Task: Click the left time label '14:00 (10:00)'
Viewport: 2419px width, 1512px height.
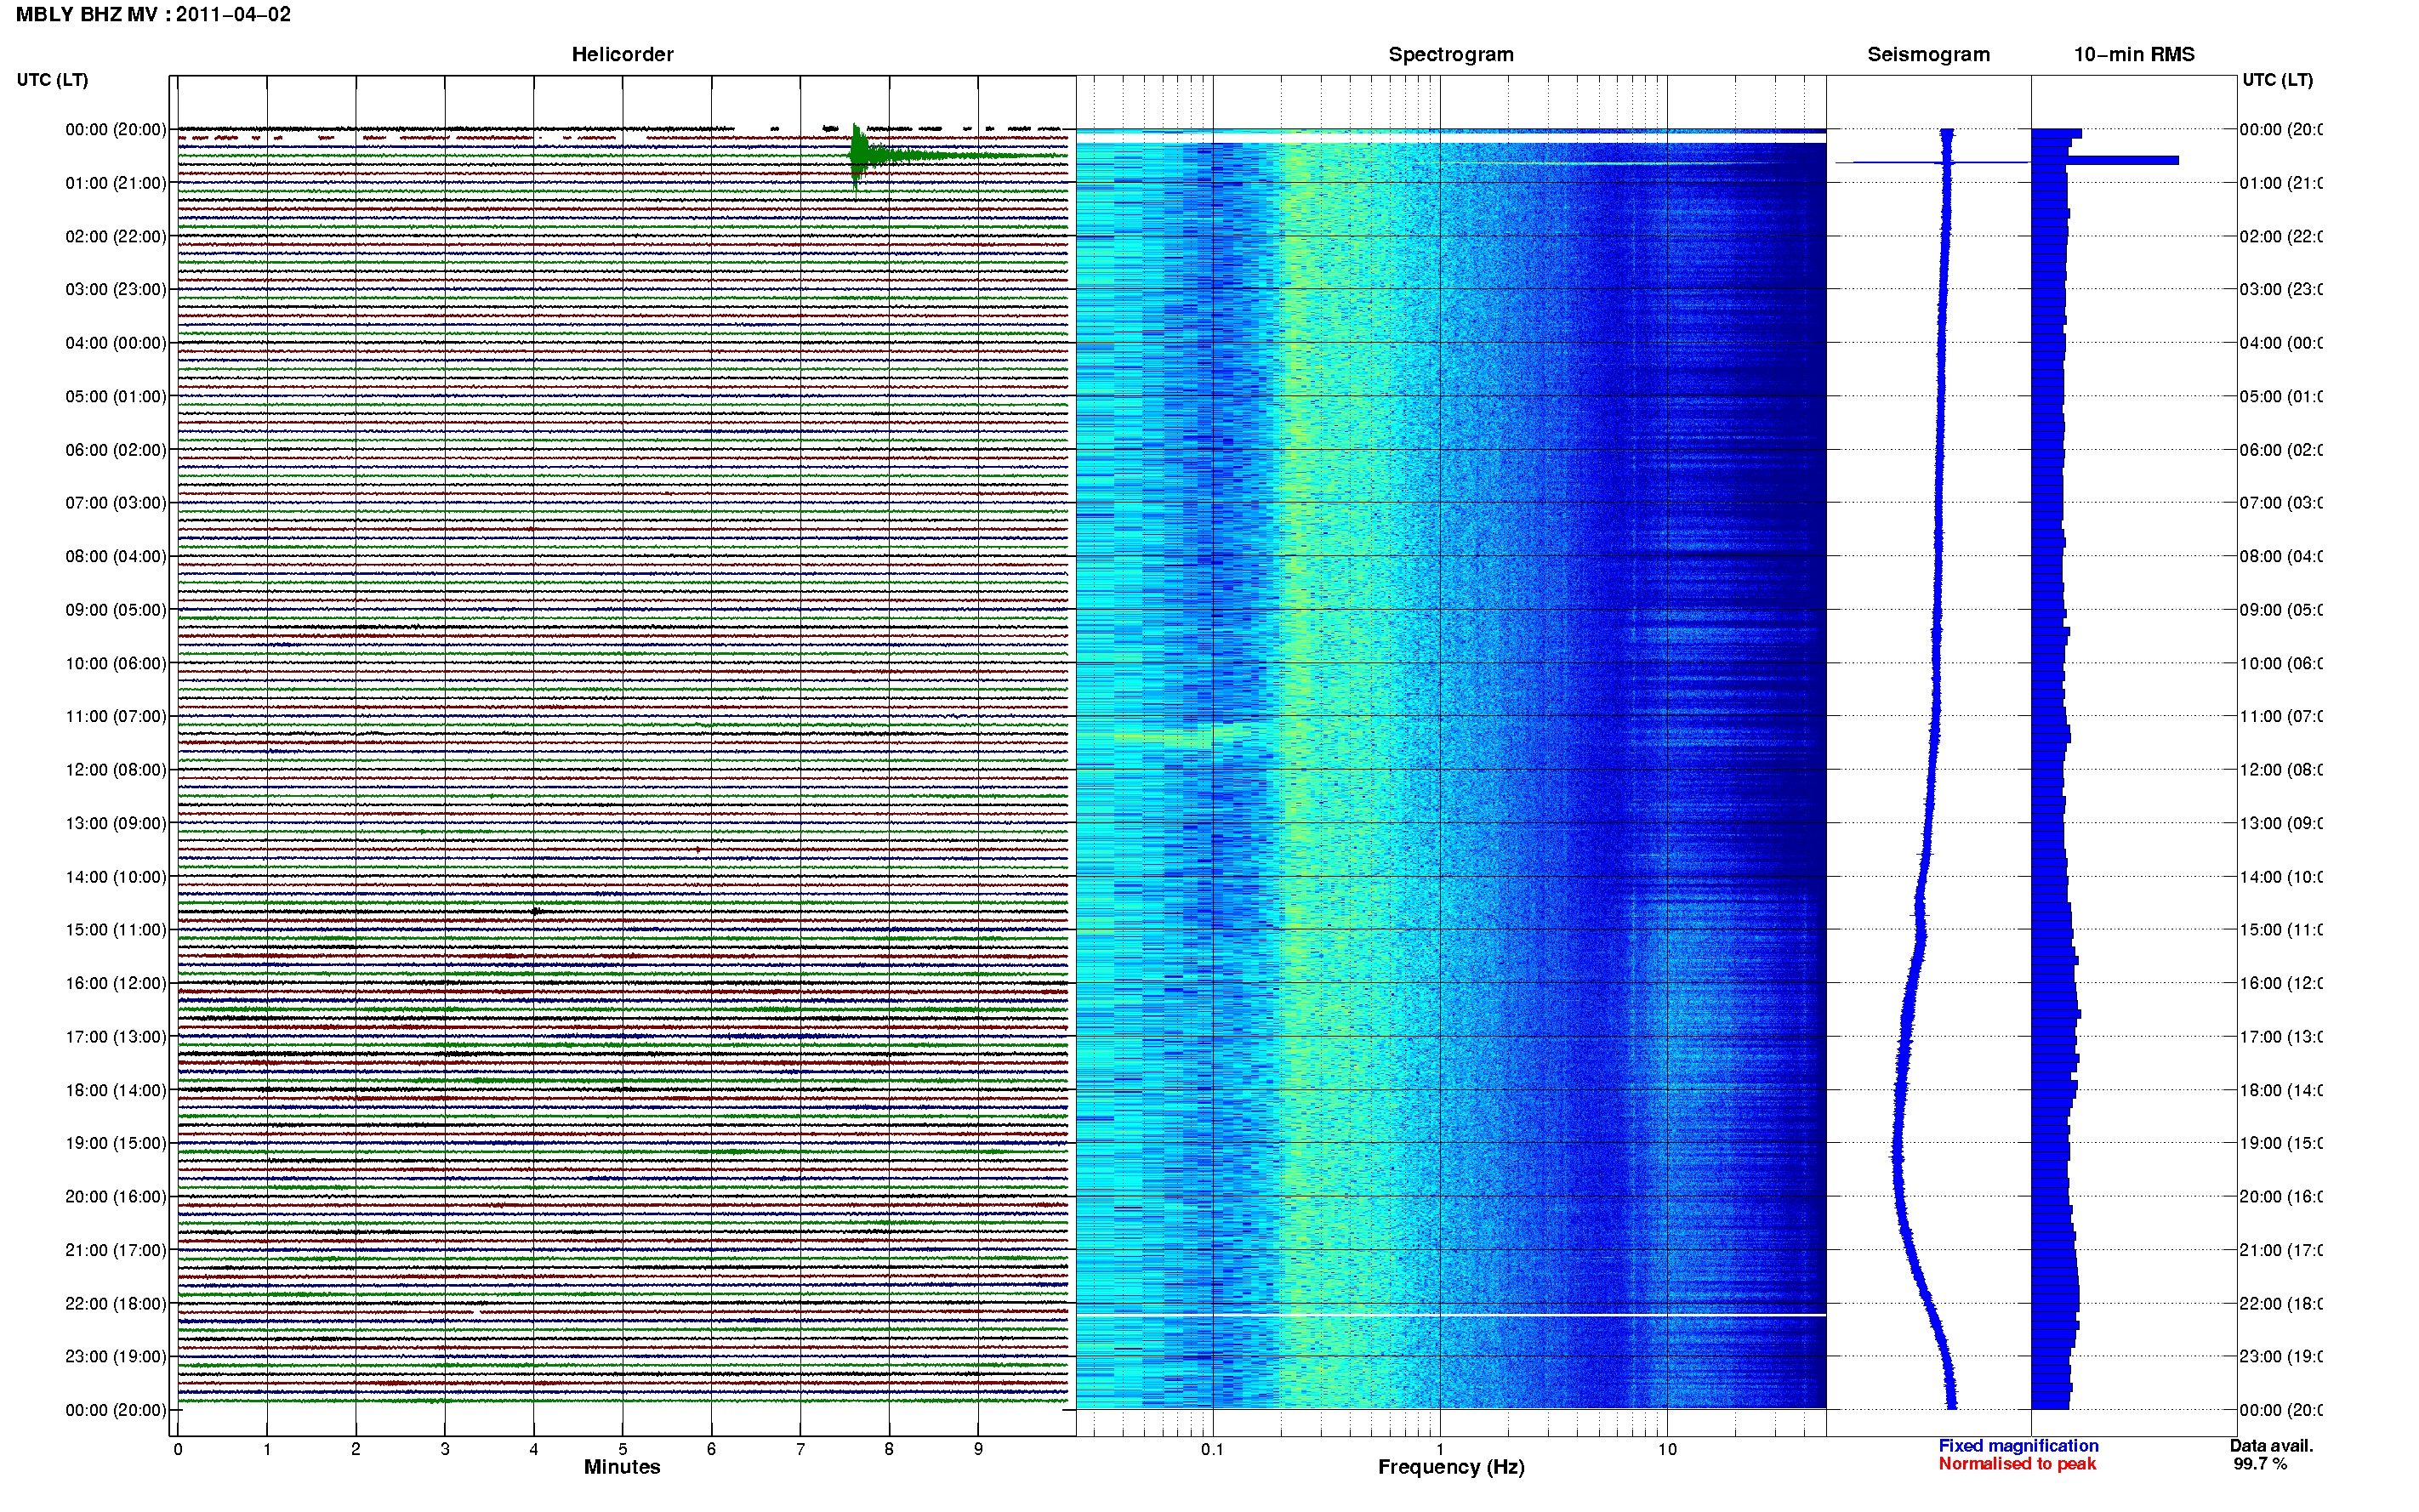Action: (116, 877)
